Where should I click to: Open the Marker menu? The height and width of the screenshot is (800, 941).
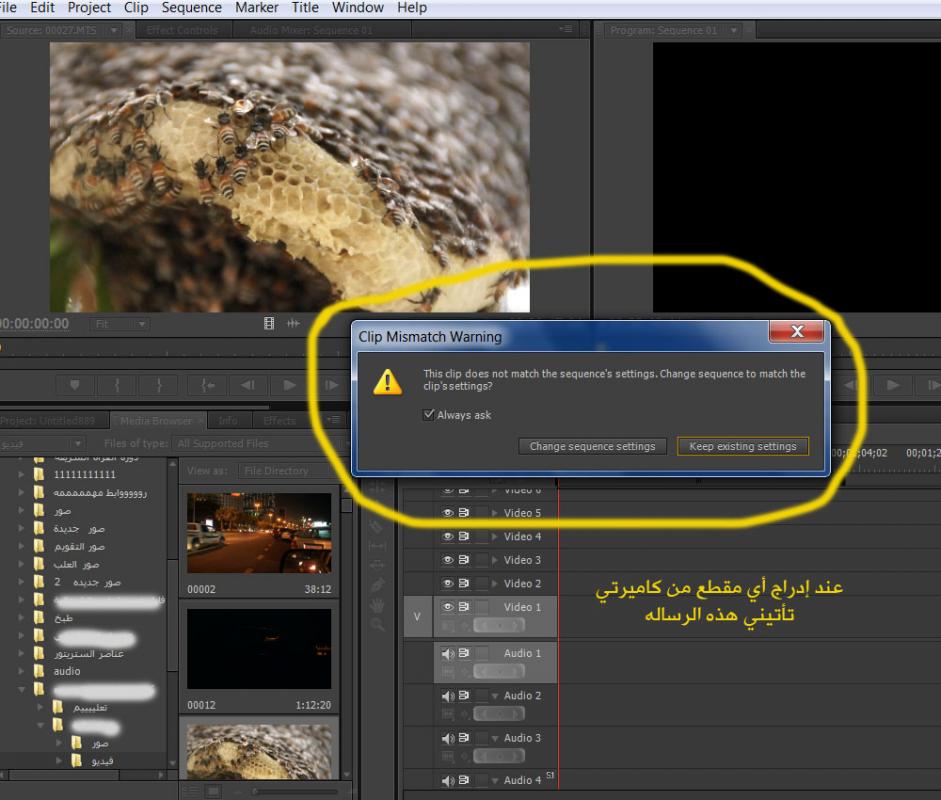[256, 8]
